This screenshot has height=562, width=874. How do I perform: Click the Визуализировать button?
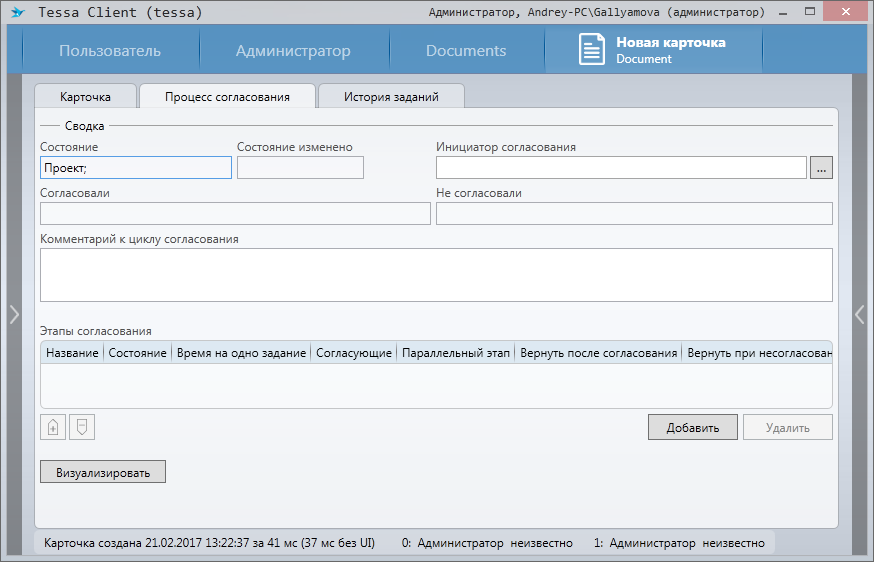103,472
